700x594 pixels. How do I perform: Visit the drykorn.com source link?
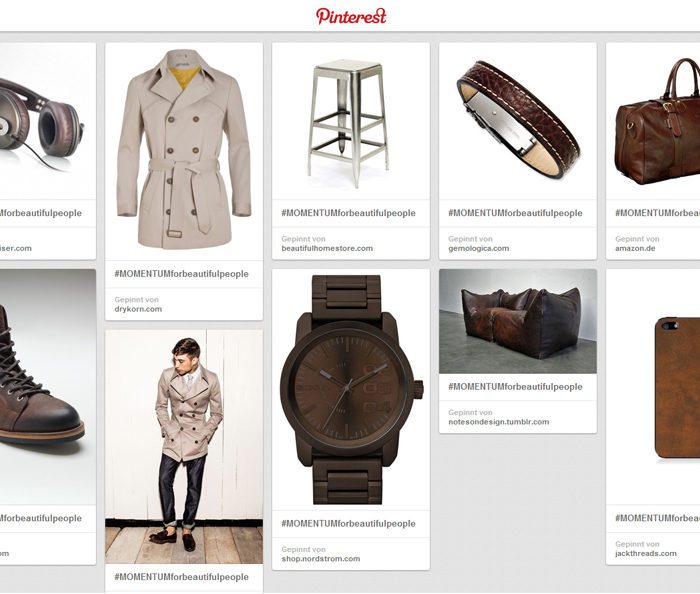click(138, 309)
